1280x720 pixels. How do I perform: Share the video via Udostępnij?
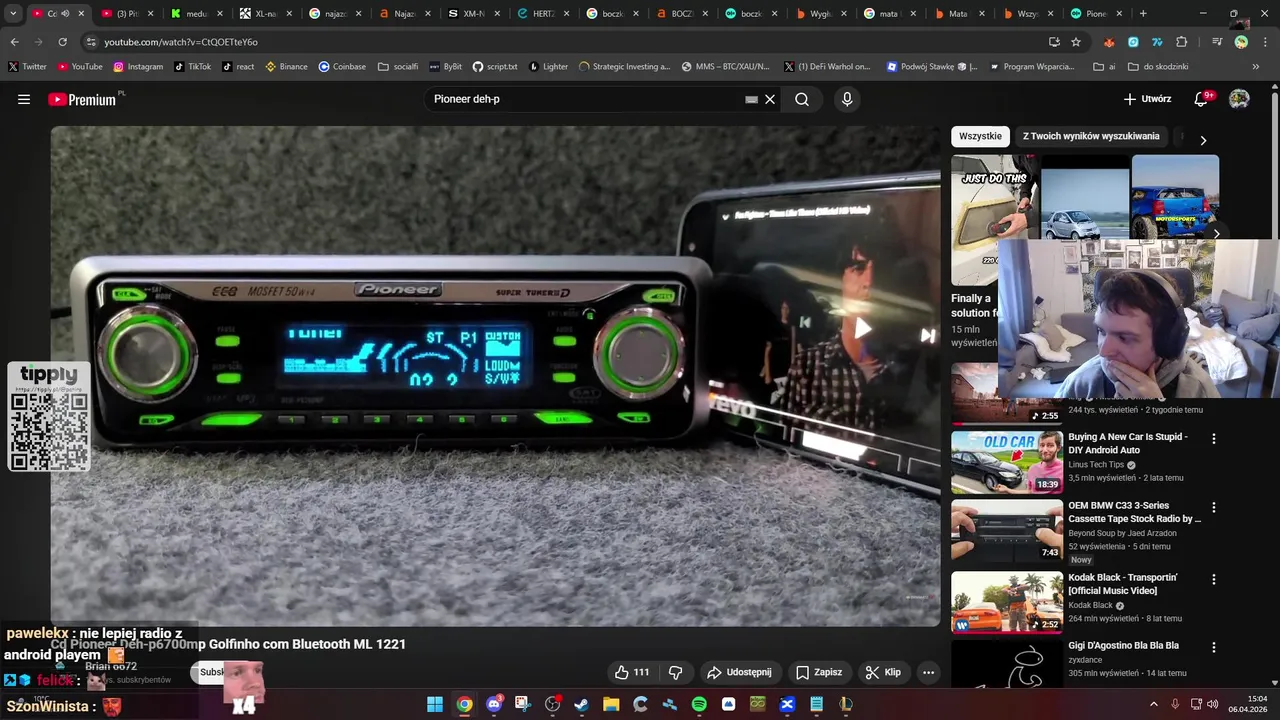740,672
